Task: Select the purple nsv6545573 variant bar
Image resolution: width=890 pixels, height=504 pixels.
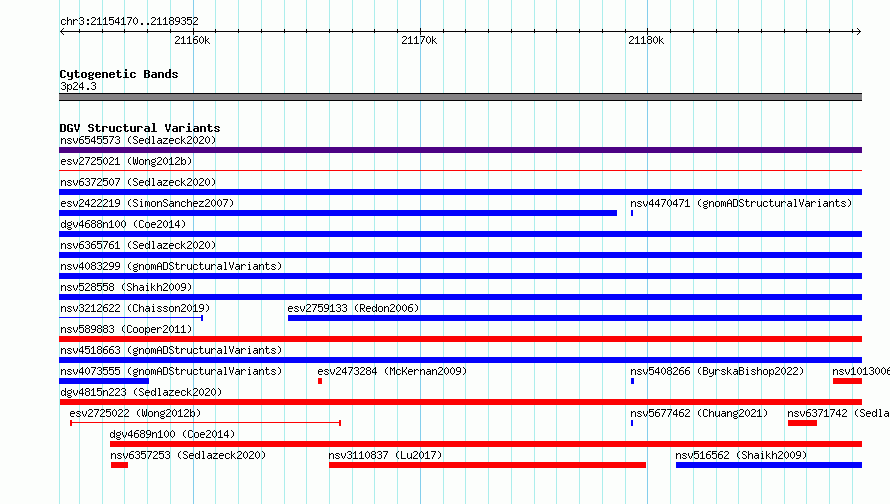Action: coord(460,150)
